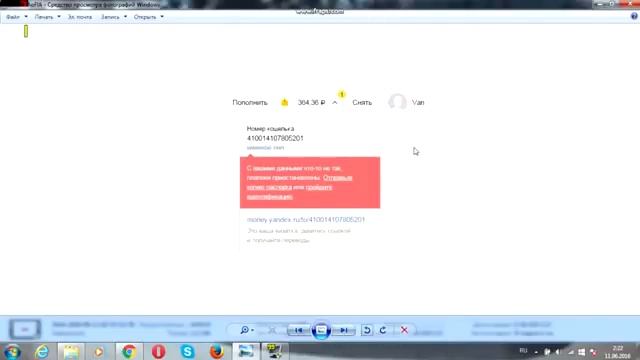
Task: Open Opera browser from taskbar
Action: (x=158, y=351)
